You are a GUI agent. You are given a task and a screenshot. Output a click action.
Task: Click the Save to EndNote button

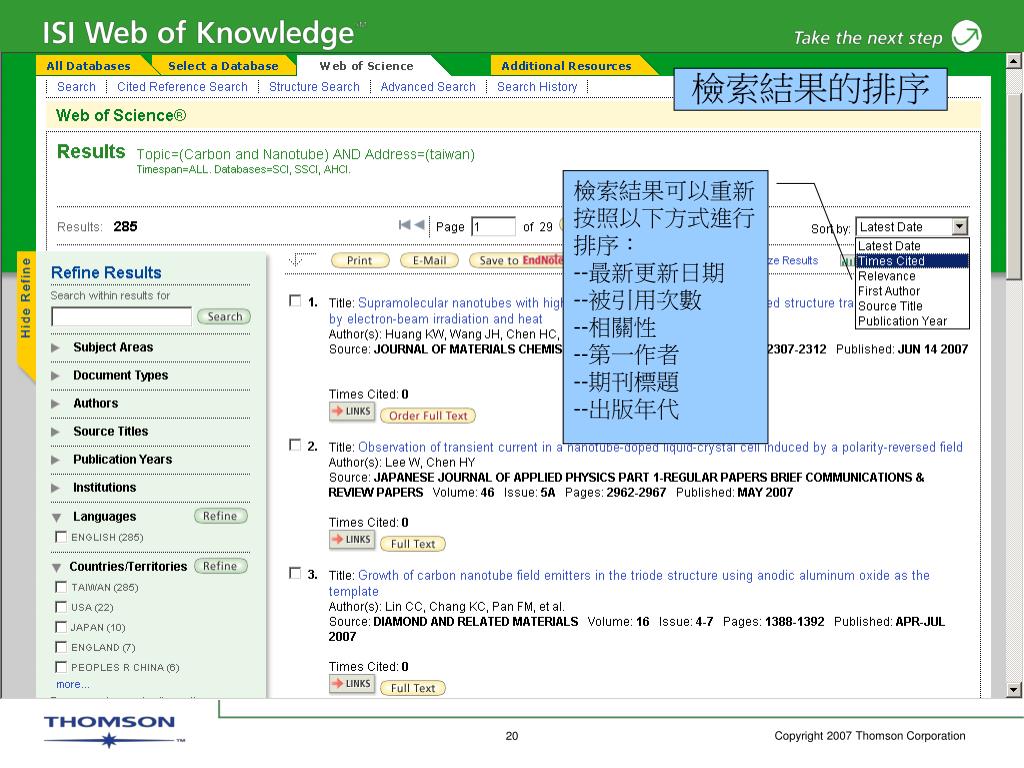pyautogui.click(x=517, y=261)
